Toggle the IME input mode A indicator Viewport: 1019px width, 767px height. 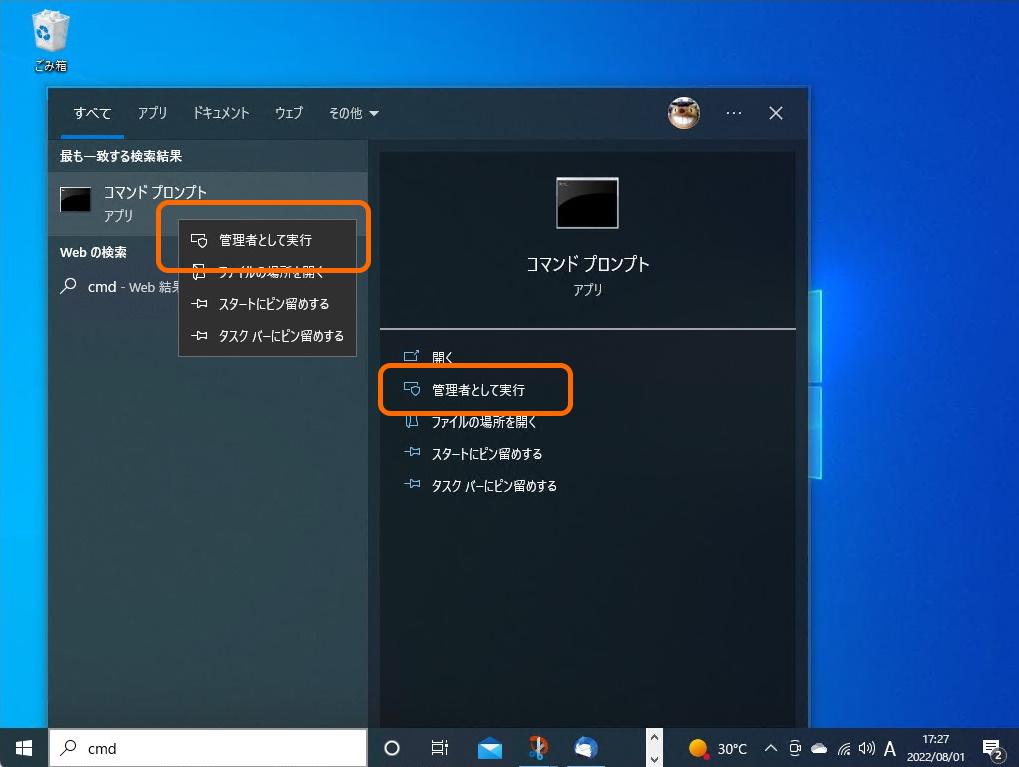pos(890,749)
